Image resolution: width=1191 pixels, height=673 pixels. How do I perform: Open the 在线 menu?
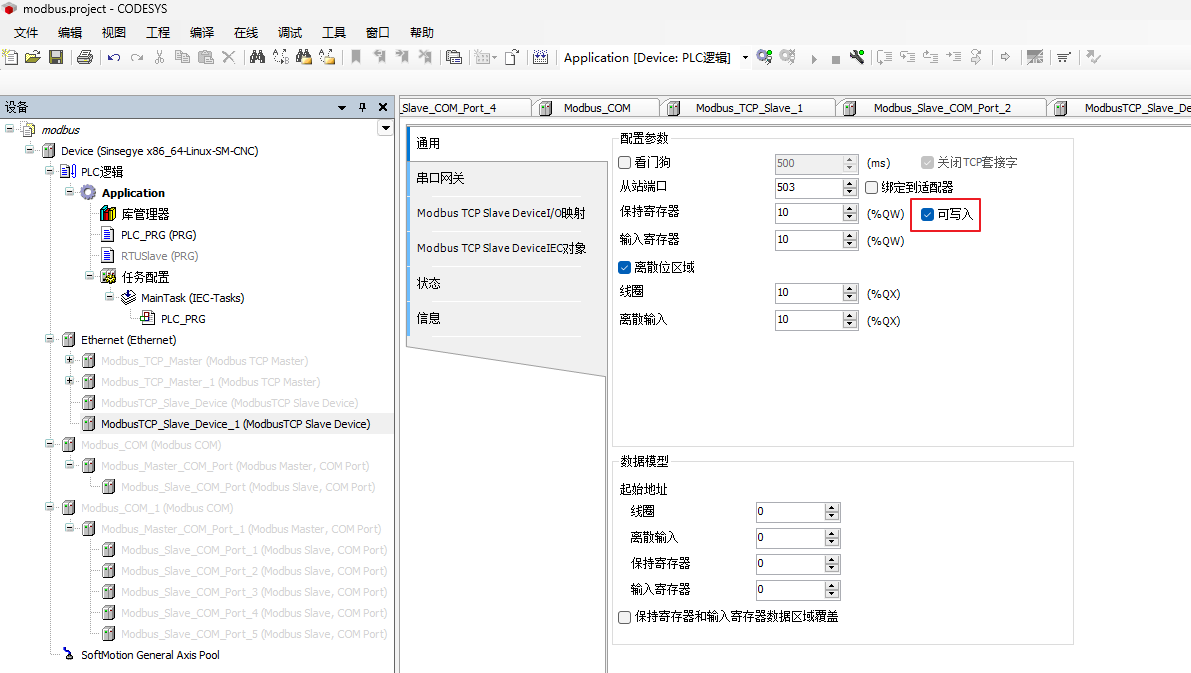pyautogui.click(x=245, y=33)
